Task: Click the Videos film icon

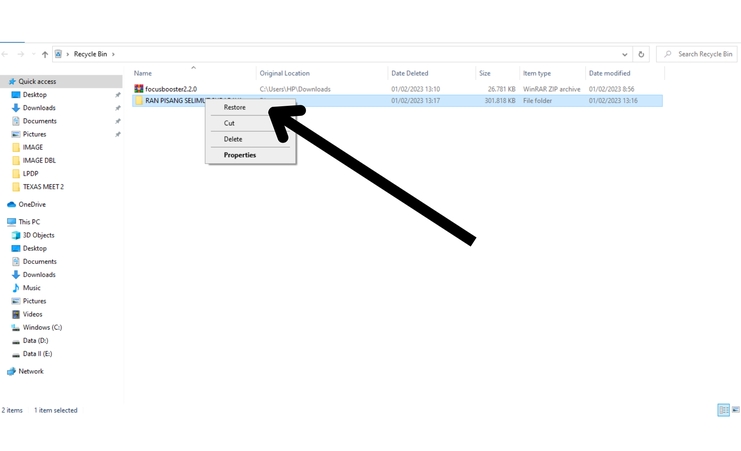Action: [16, 314]
